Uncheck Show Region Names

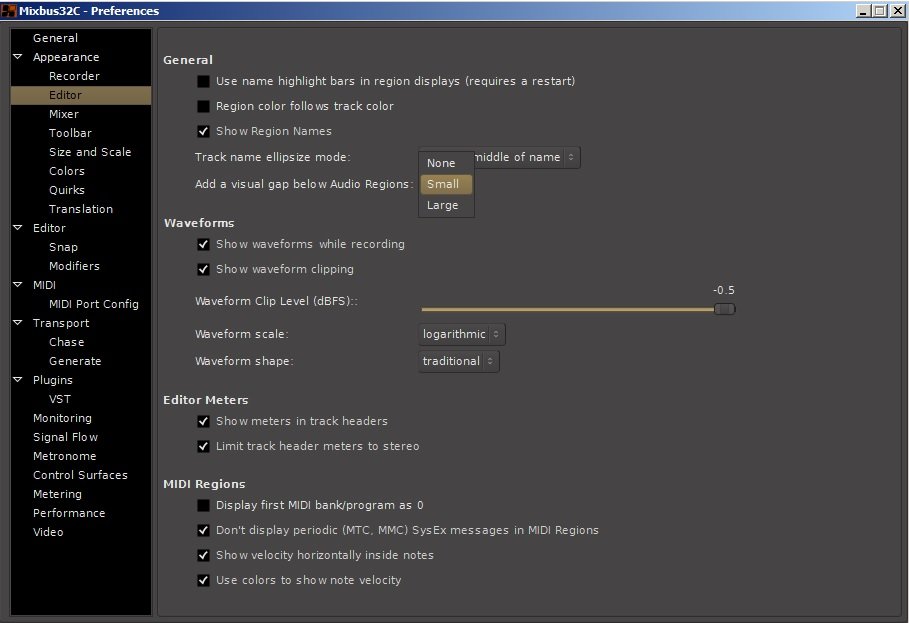203,131
